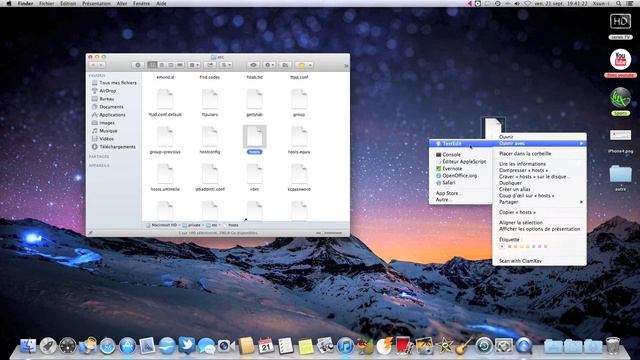The height and width of the screenshot is (360, 640).
Task: Select the gettytab file icon
Action: pyautogui.click(x=254, y=99)
